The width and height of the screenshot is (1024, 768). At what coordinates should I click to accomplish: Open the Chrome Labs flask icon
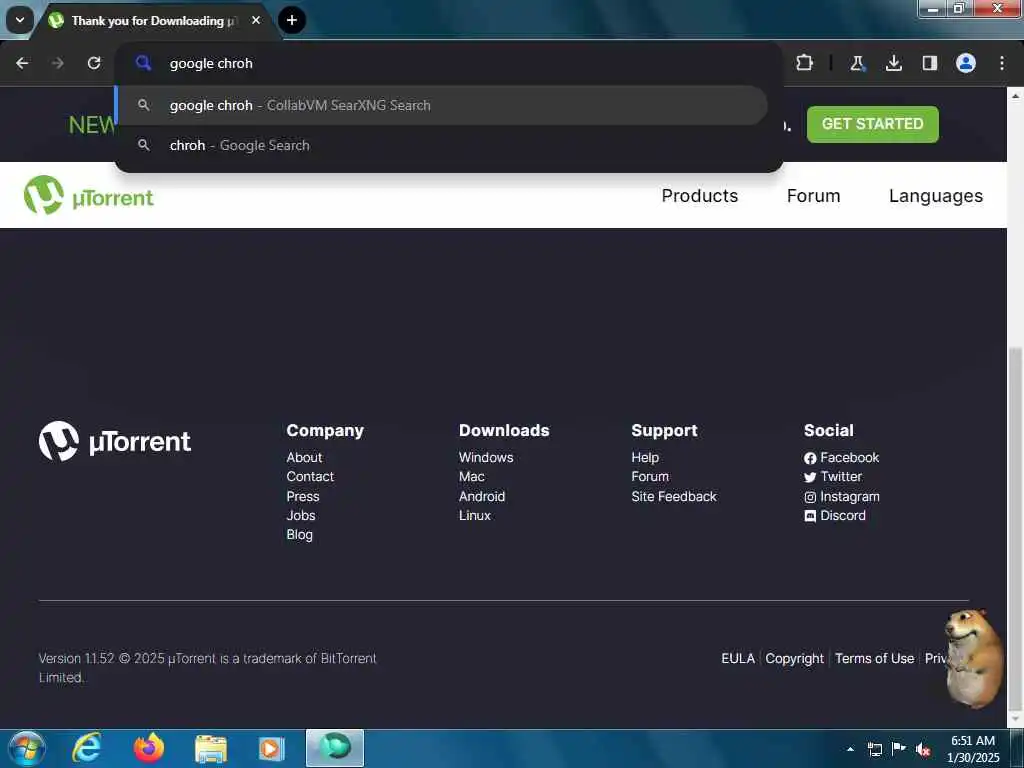[x=857, y=63]
